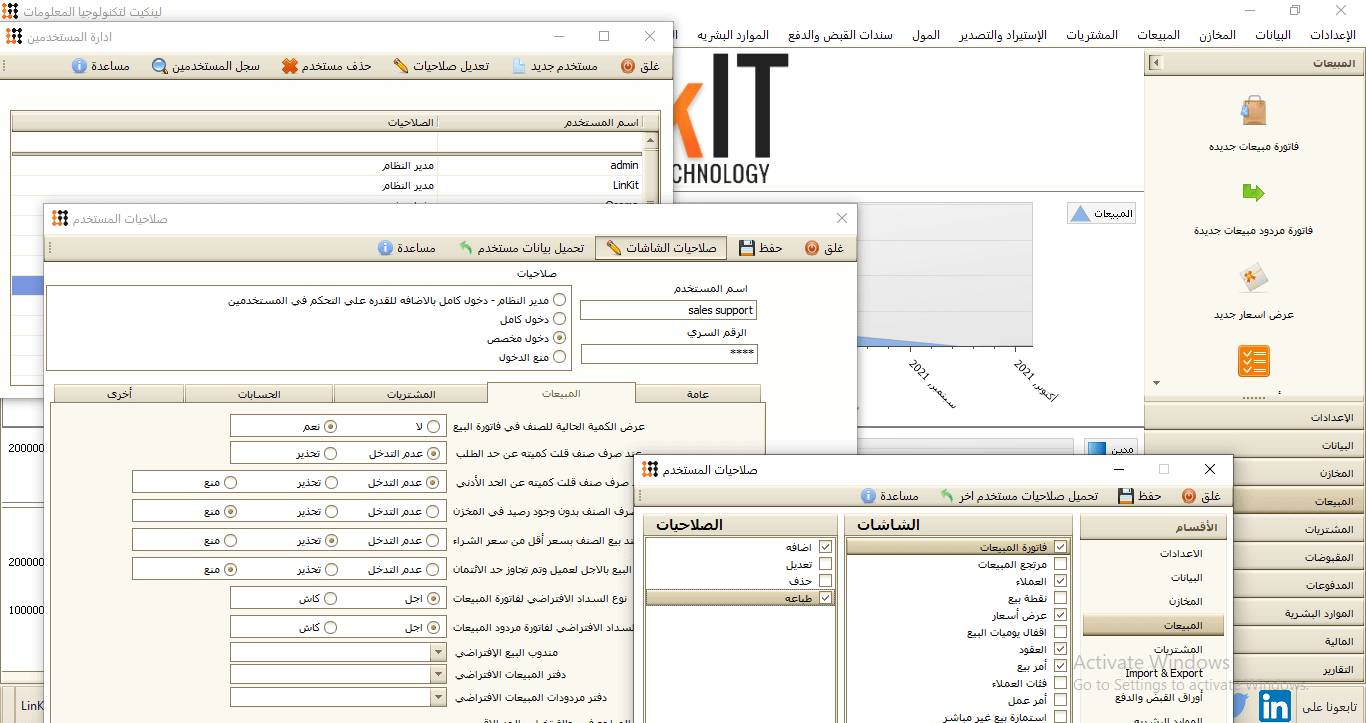Open the الموارد البشريه menu
Screen dimensions: 1366x723
pyautogui.click(x=733, y=35)
